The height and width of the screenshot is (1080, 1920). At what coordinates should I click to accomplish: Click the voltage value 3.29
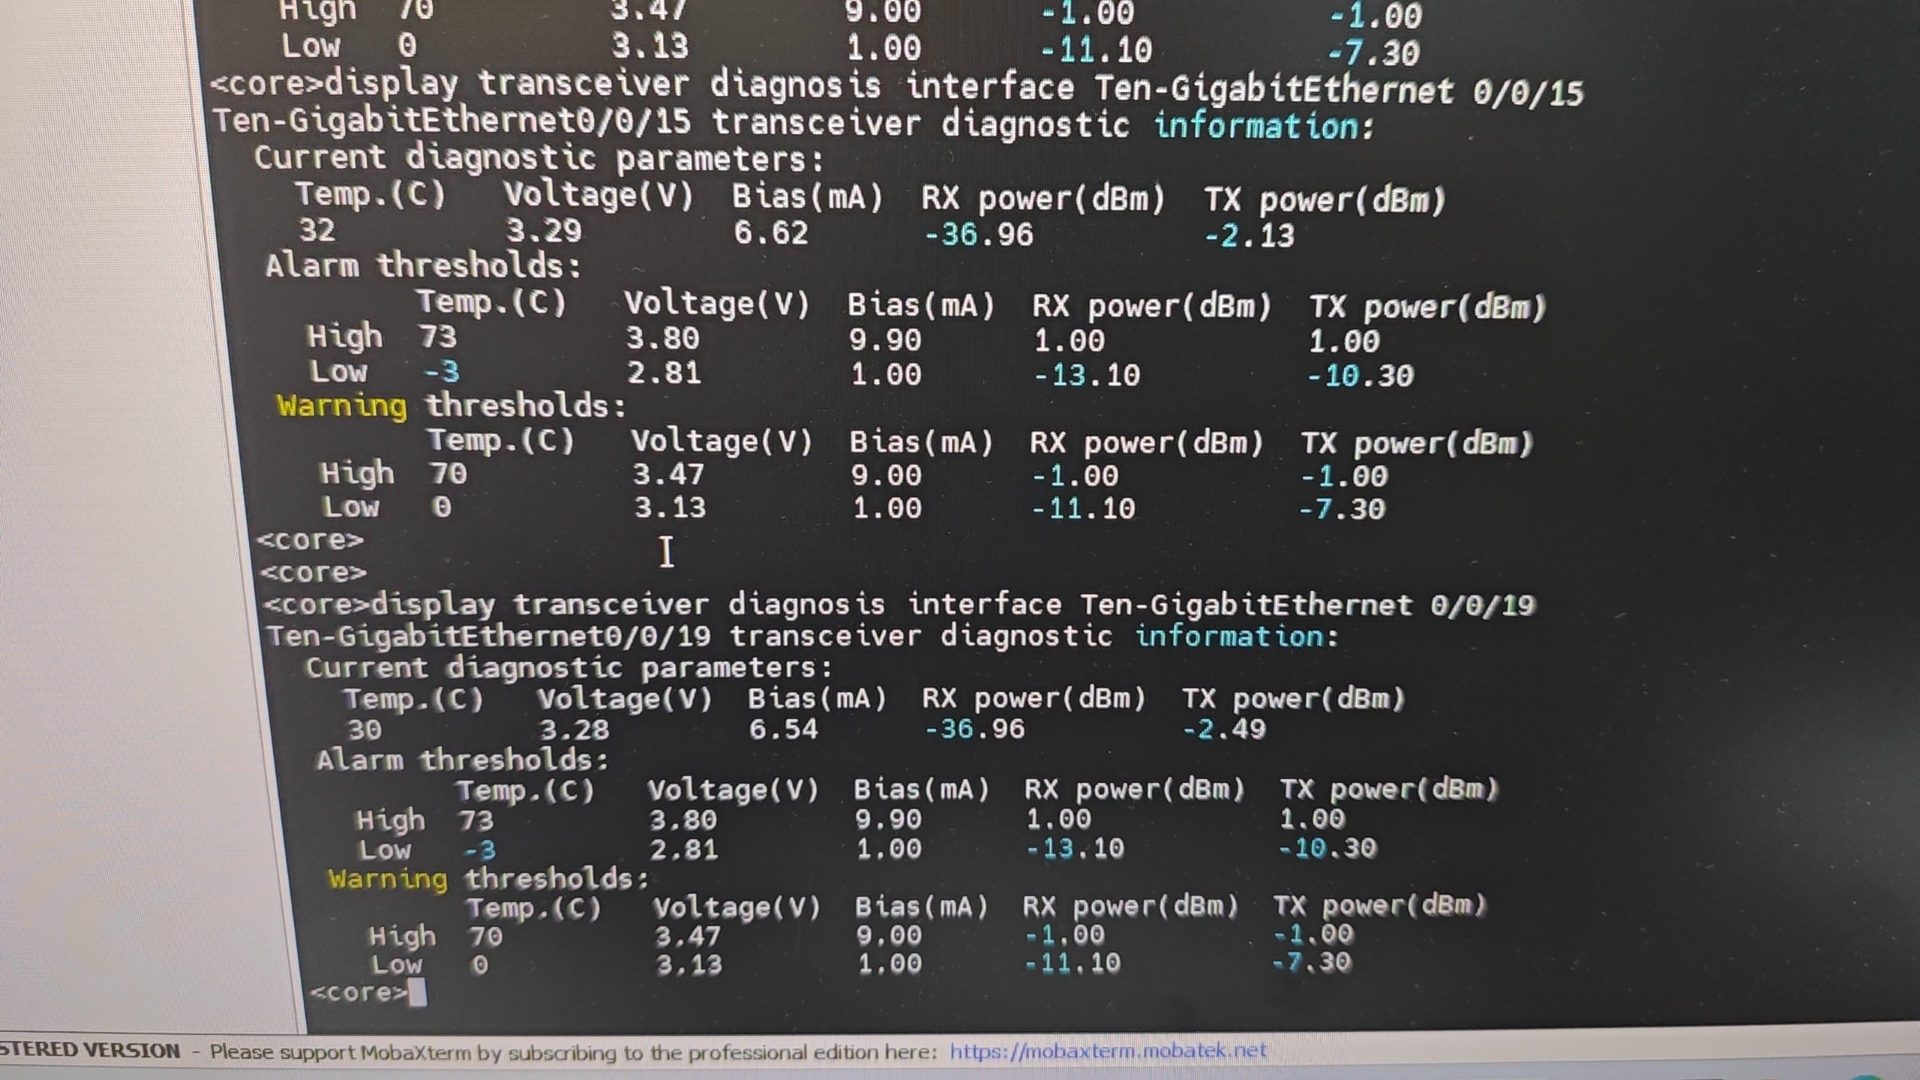coord(543,231)
